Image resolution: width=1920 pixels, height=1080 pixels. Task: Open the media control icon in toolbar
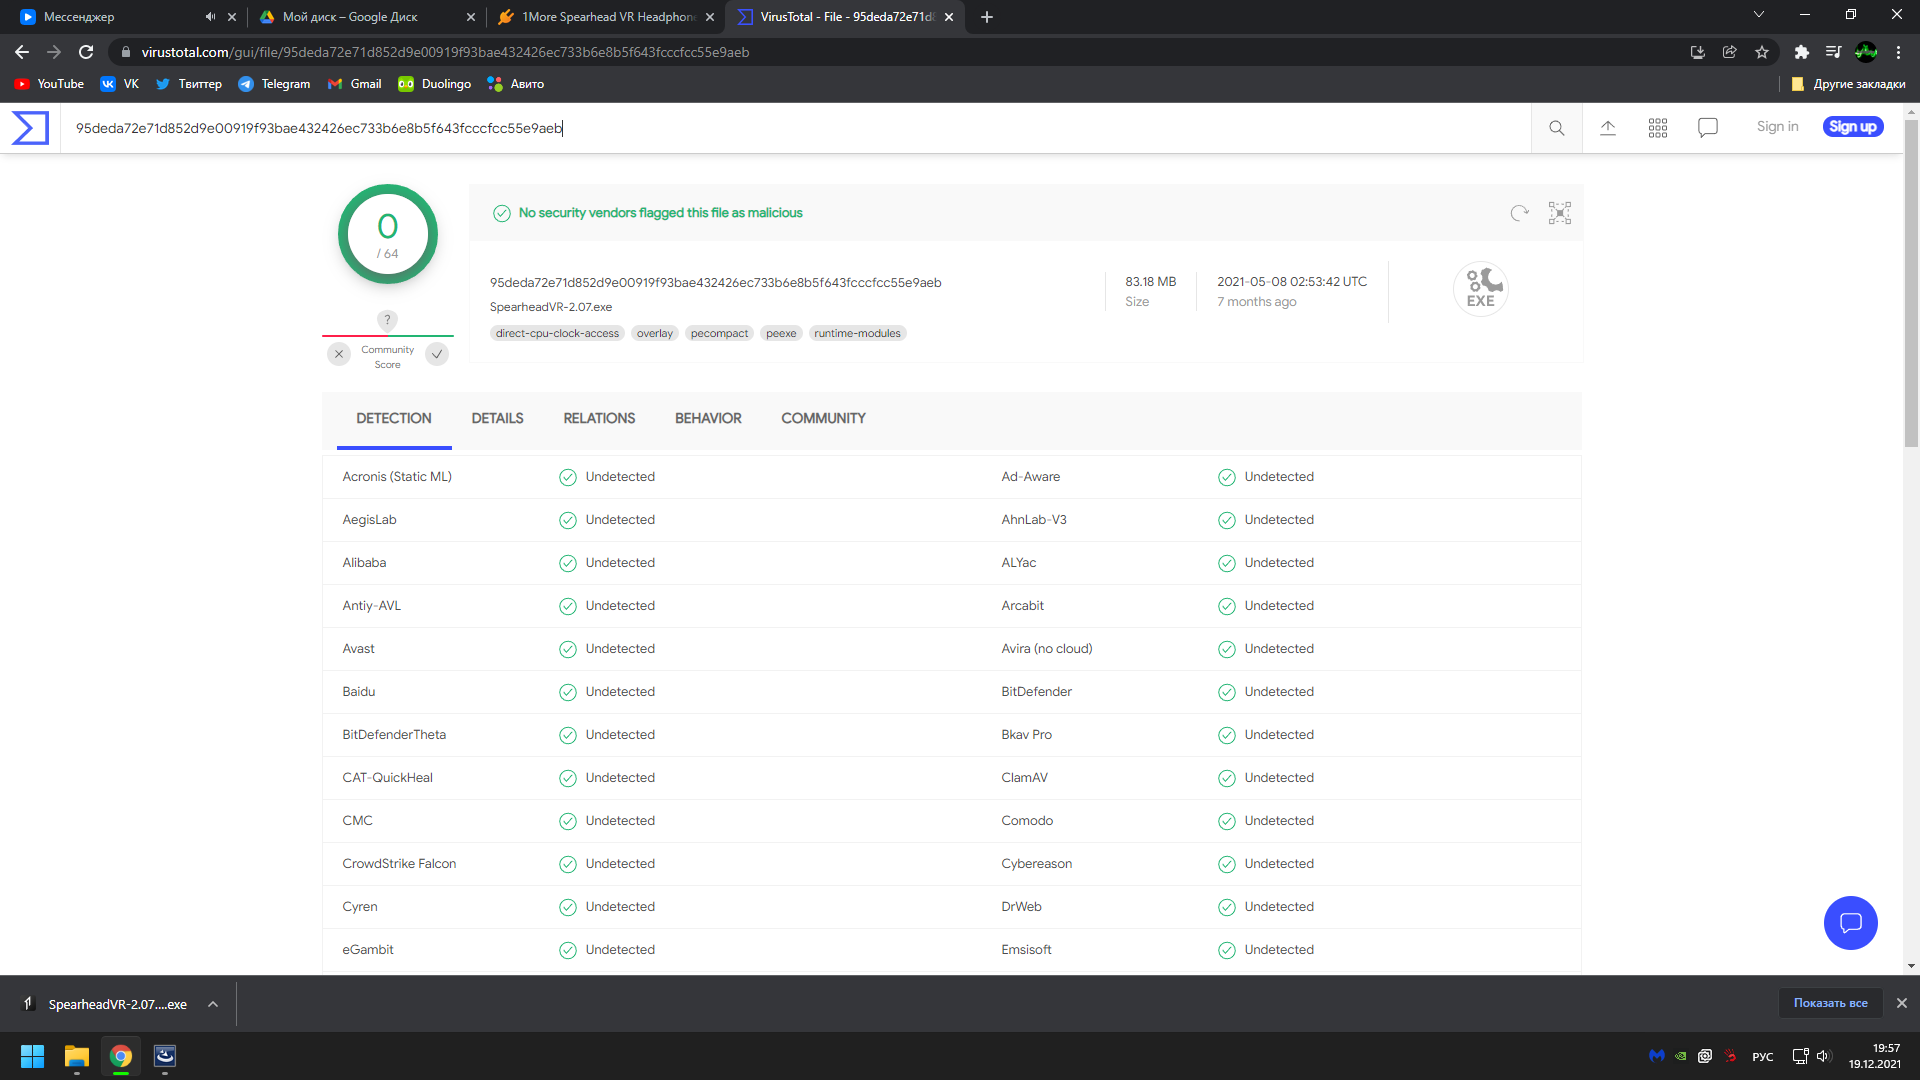pyautogui.click(x=1833, y=52)
